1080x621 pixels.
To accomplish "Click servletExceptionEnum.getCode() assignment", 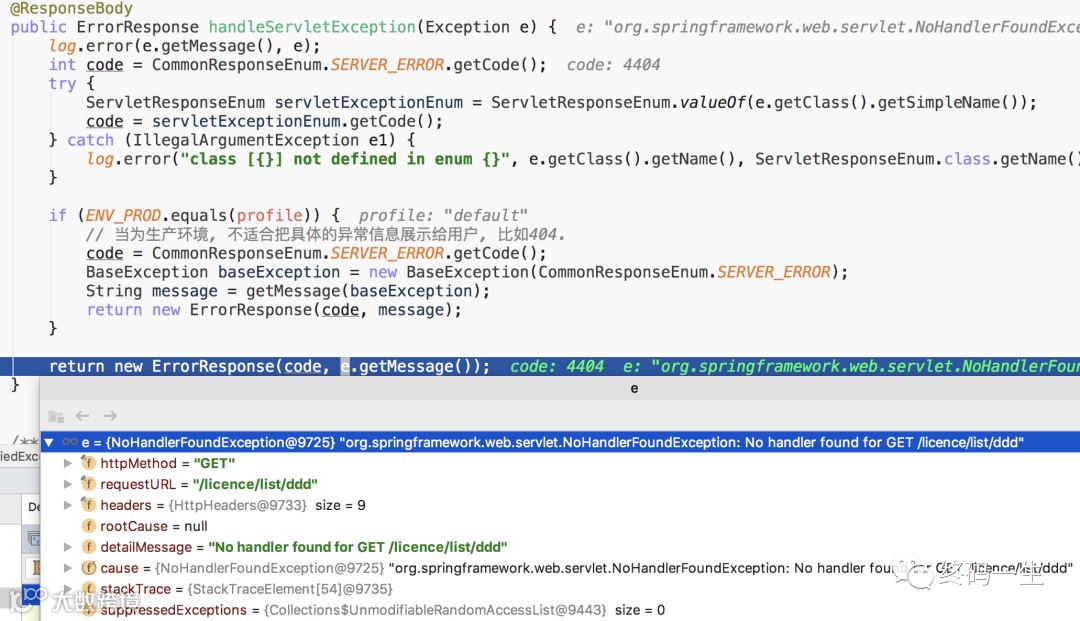I will [x=264, y=121].
